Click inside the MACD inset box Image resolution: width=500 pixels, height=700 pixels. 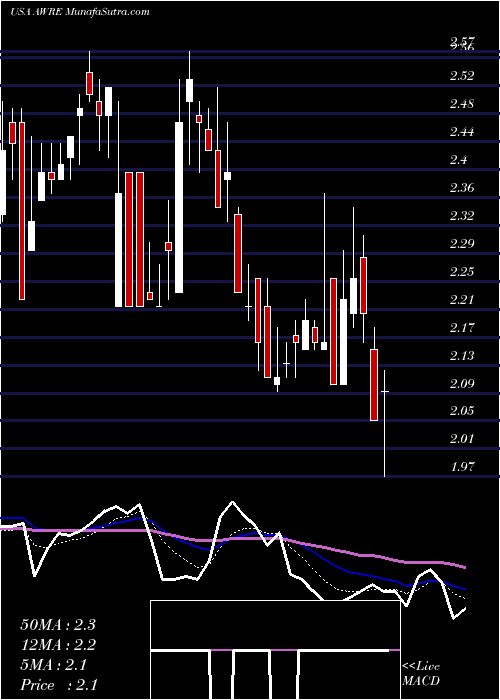tap(275, 650)
